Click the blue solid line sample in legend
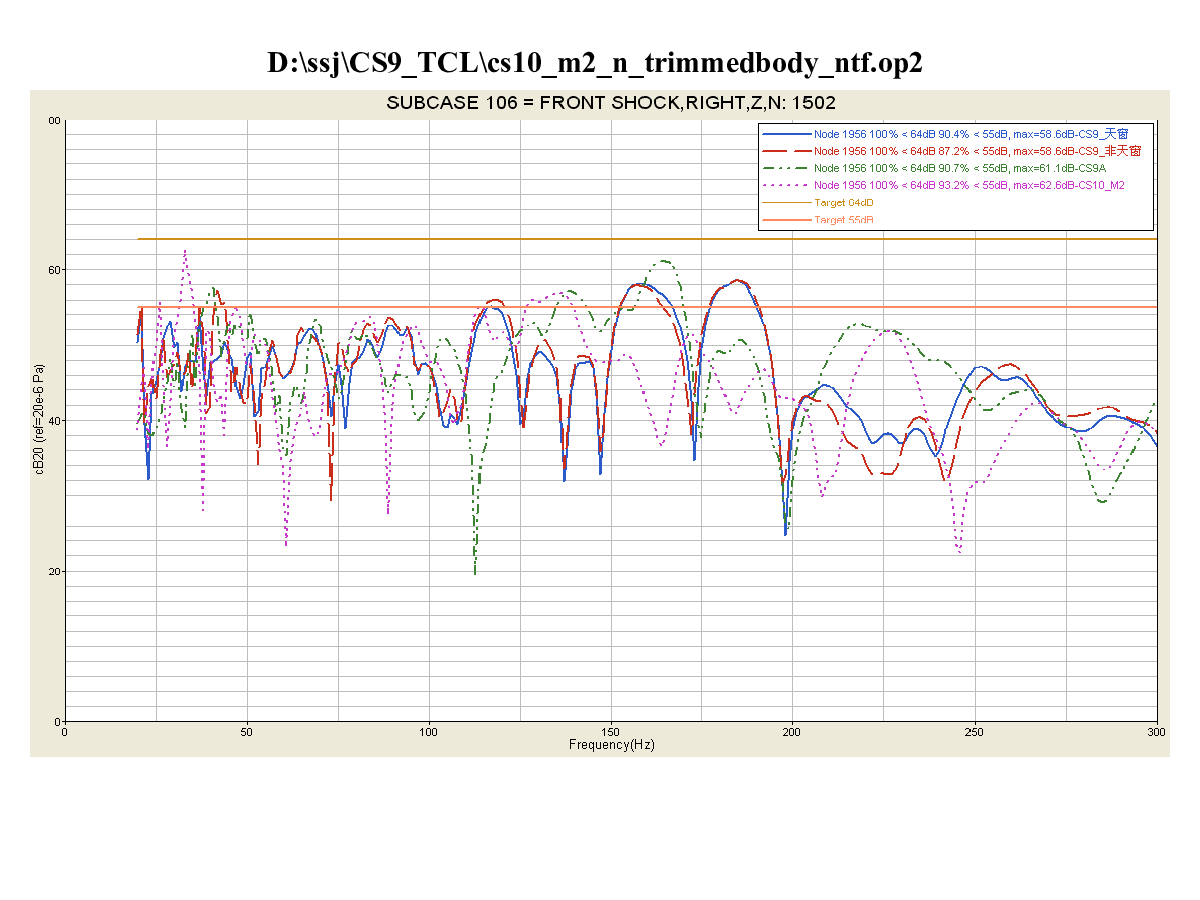 [786, 134]
